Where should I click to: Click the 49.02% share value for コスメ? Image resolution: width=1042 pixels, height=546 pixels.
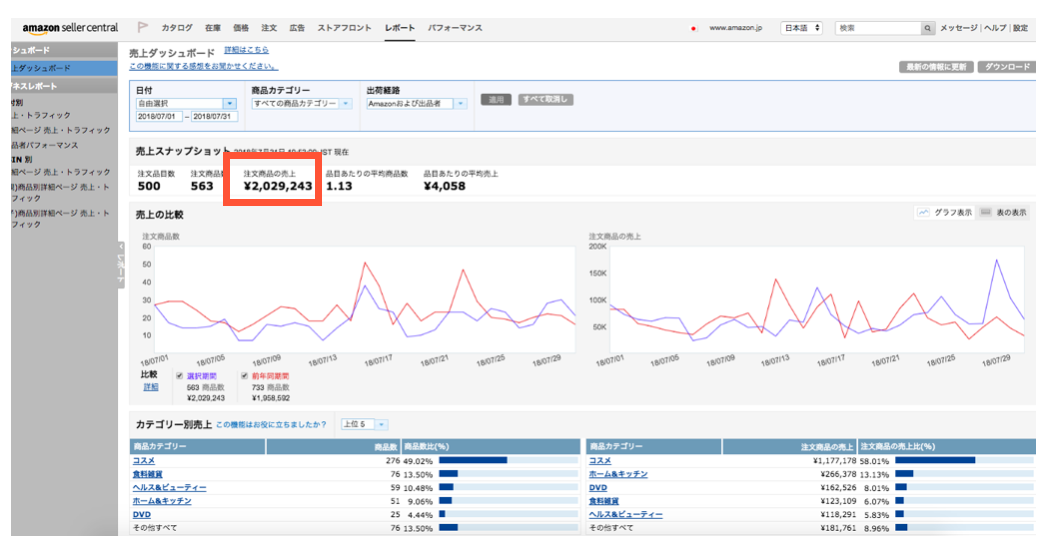418,461
